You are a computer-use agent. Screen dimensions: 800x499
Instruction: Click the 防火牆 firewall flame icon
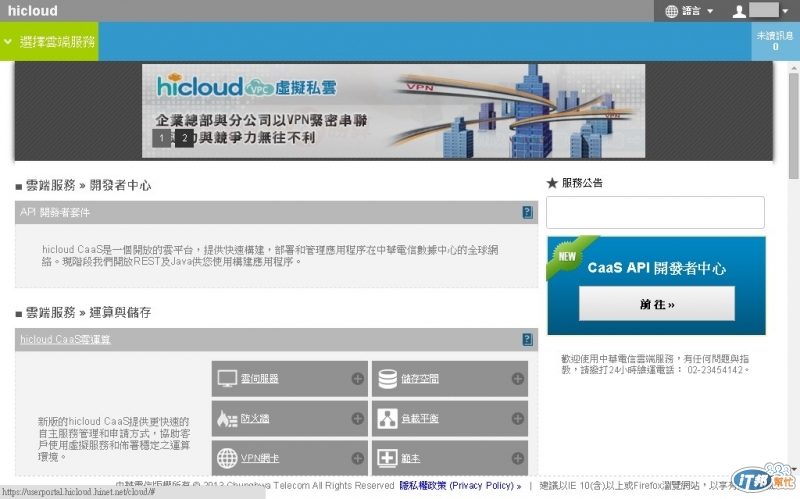(x=227, y=418)
